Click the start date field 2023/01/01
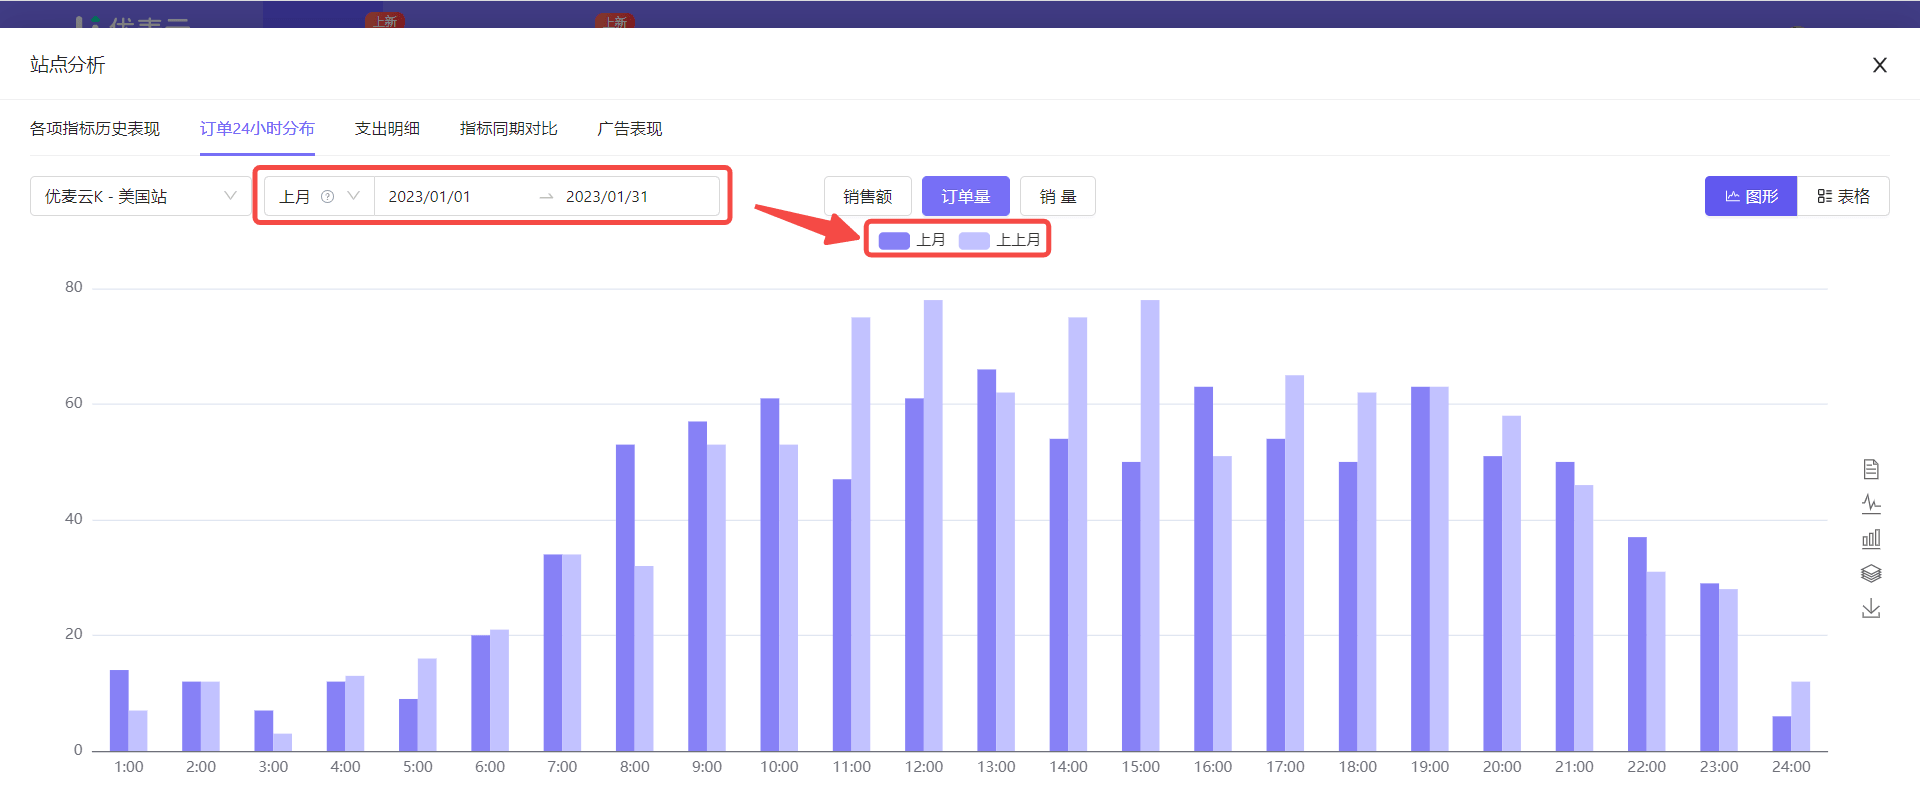The width and height of the screenshot is (1920, 791). pos(429,196)
